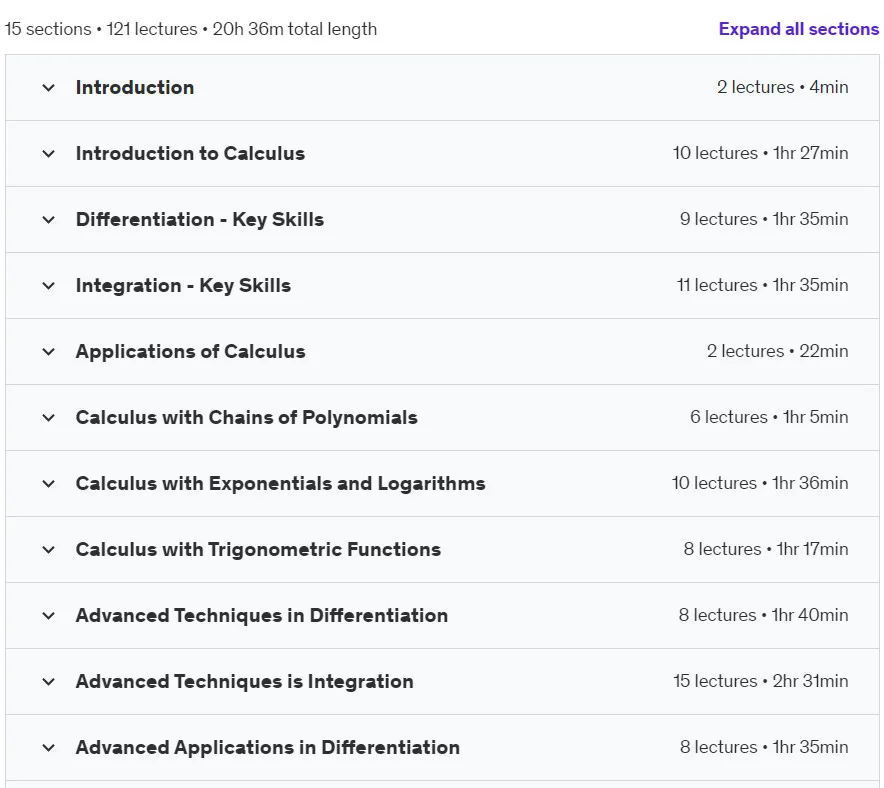
Task: Expand Advanced Techniques is Integration chevron
Action: (48, 681)
